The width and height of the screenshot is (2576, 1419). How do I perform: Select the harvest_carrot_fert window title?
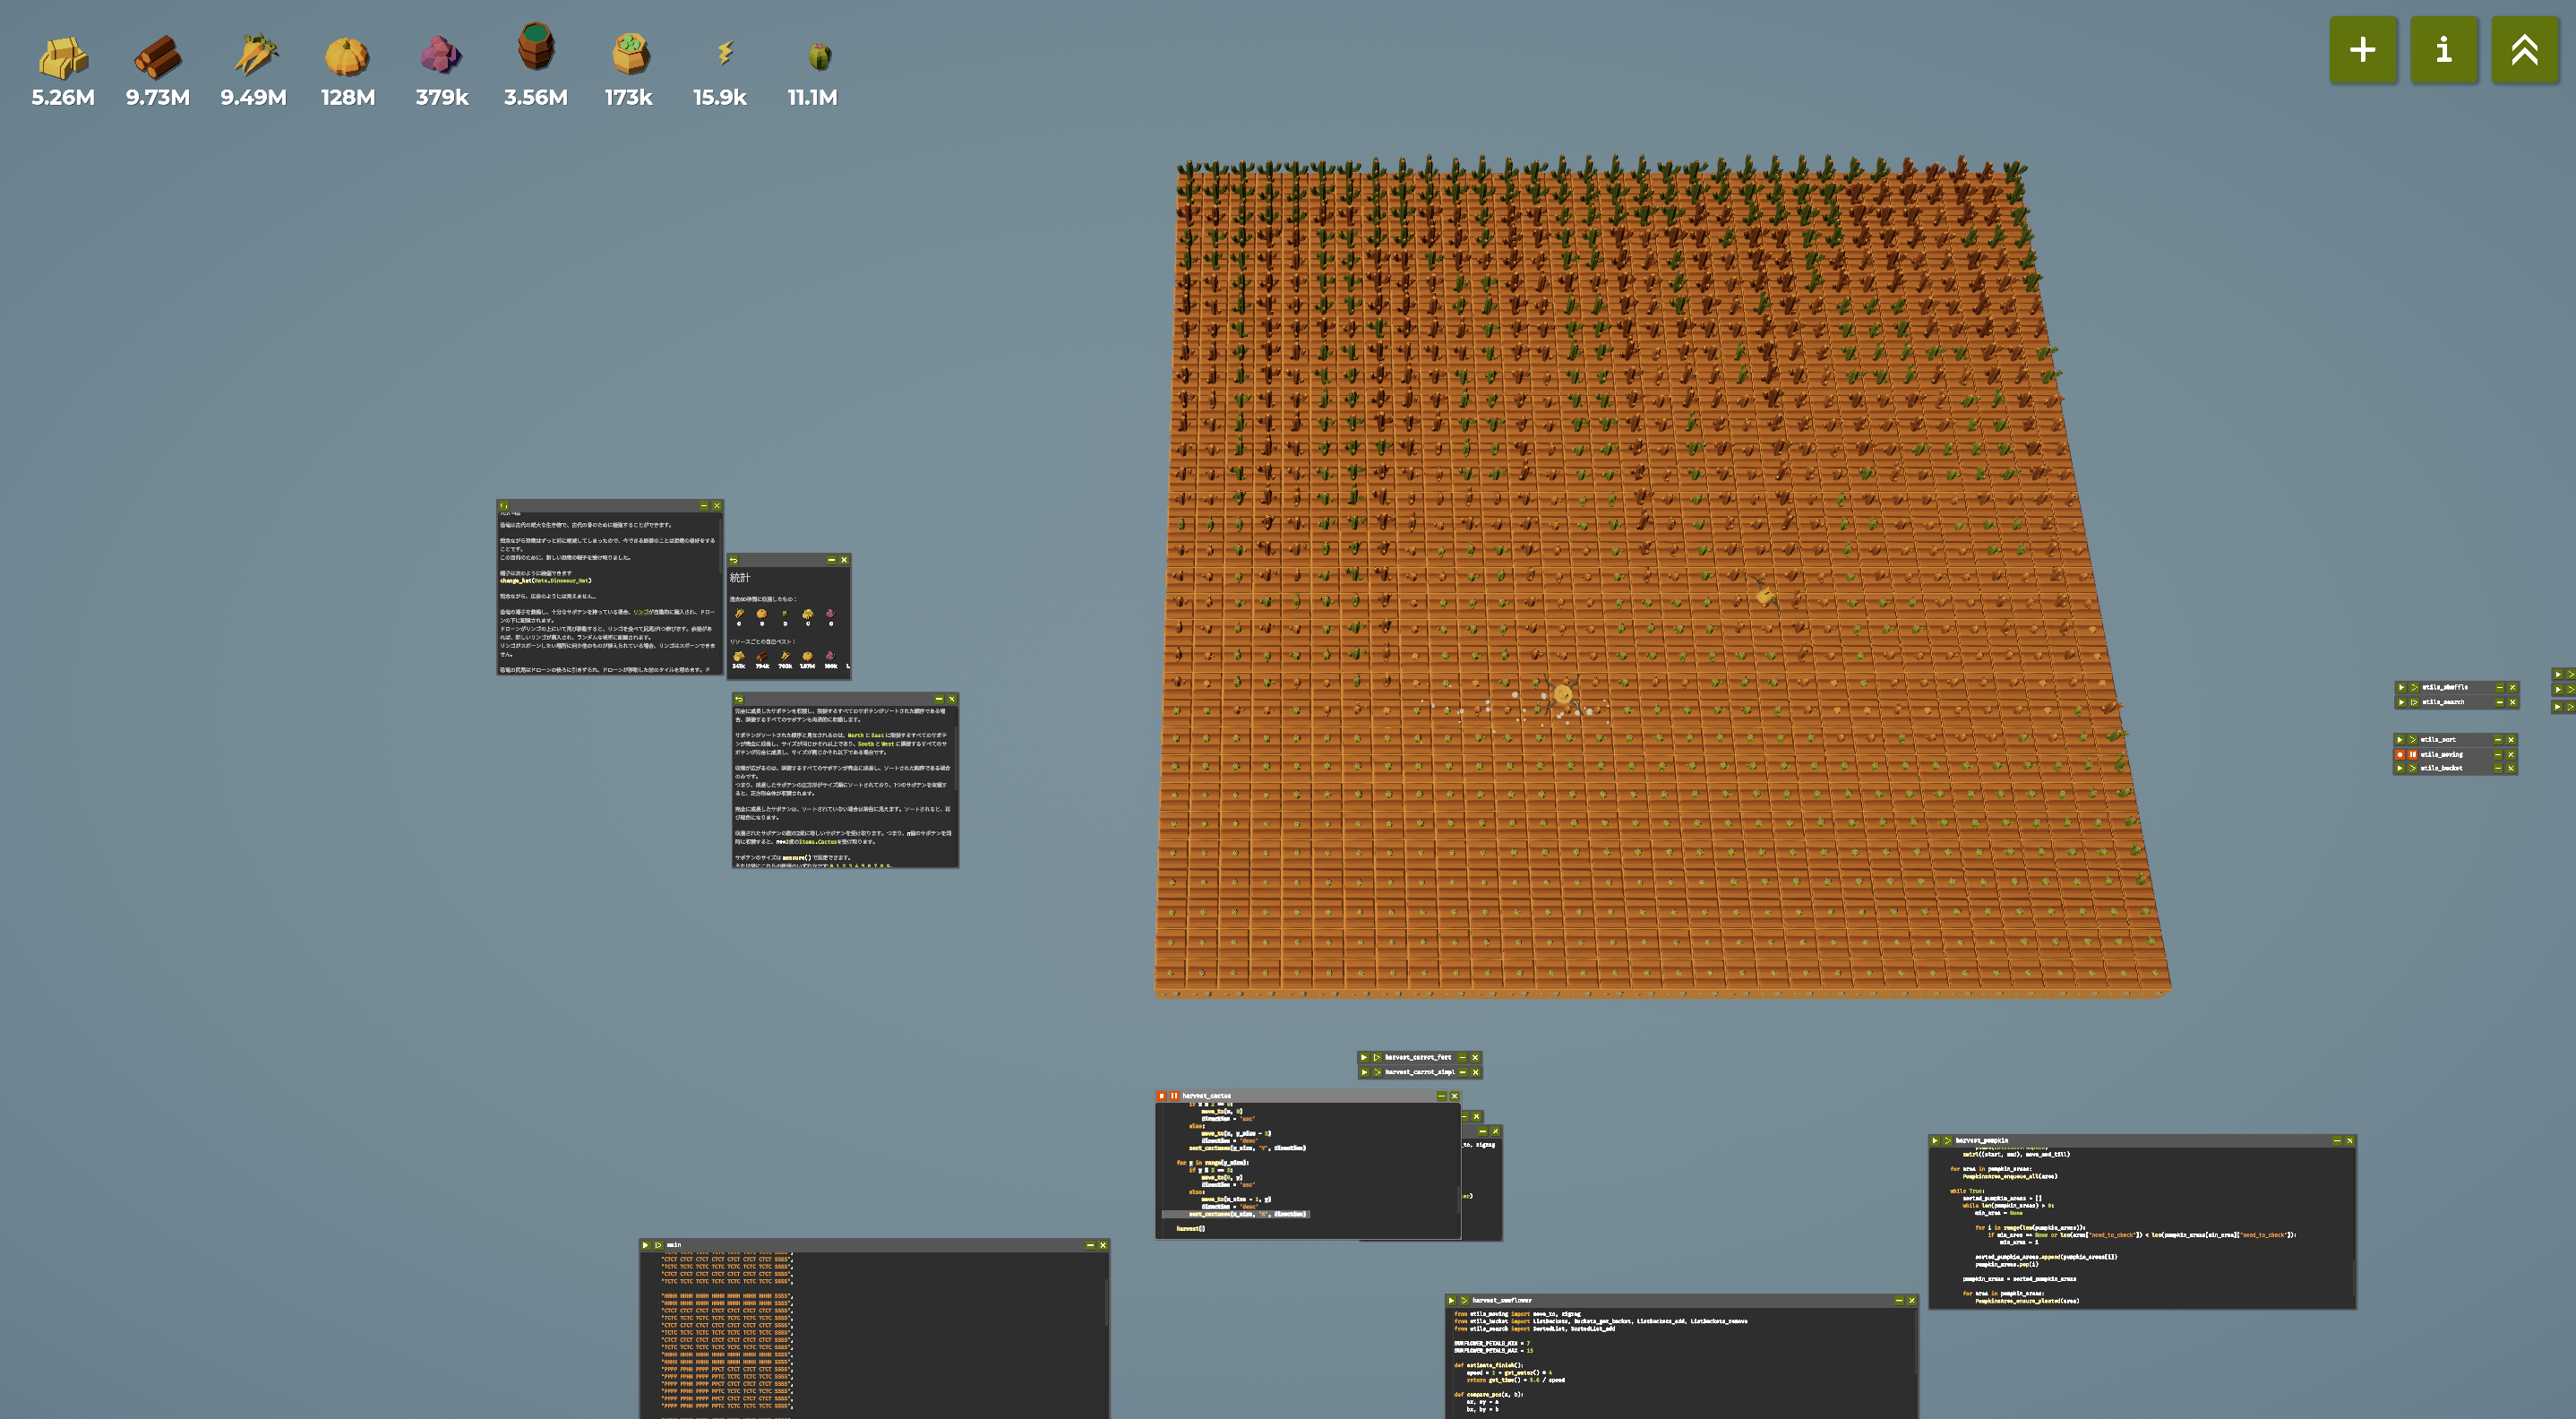pyautogui.click(x=1417, y=1057)
